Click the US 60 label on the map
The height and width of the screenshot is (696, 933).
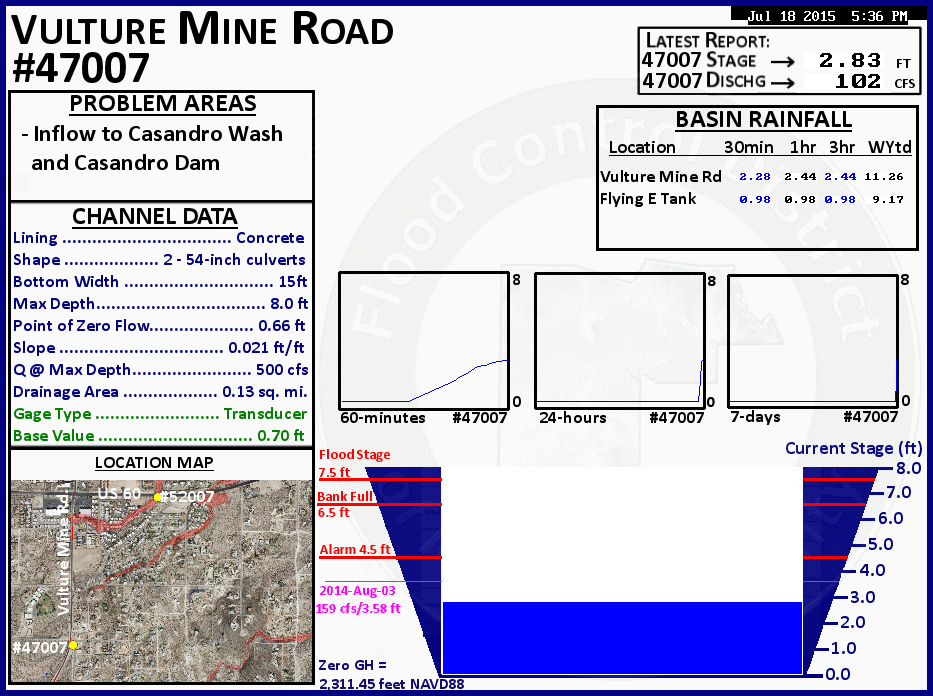coord(119,494)
